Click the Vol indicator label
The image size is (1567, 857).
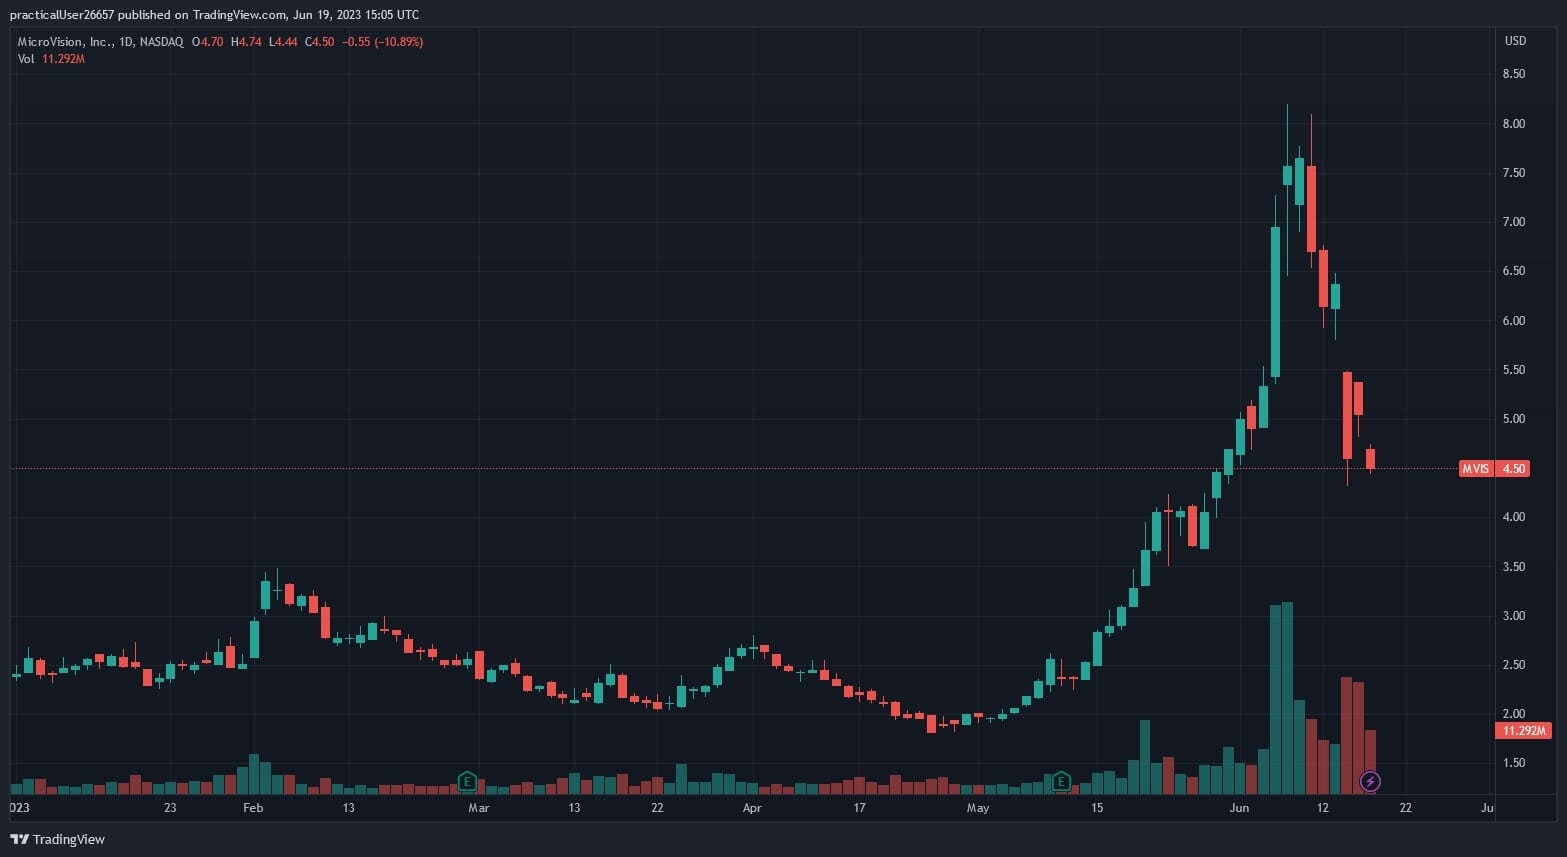26,59
